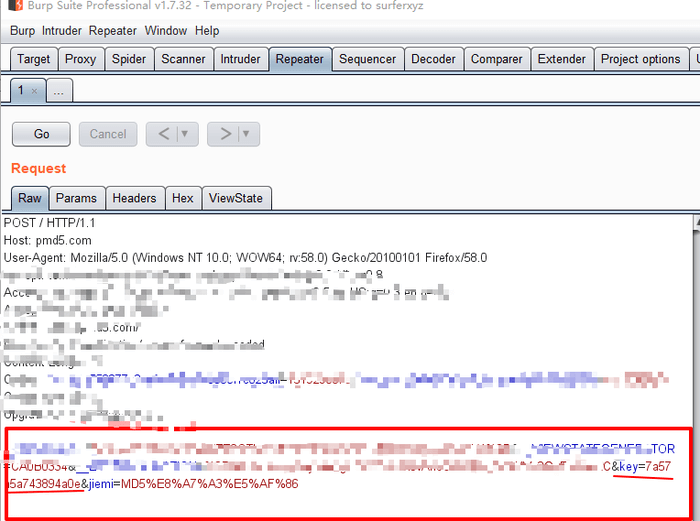
Task: Click the 'MD5%E8%A7%A3%E5%AF%86' parameter value
Action: pos(209,484)
